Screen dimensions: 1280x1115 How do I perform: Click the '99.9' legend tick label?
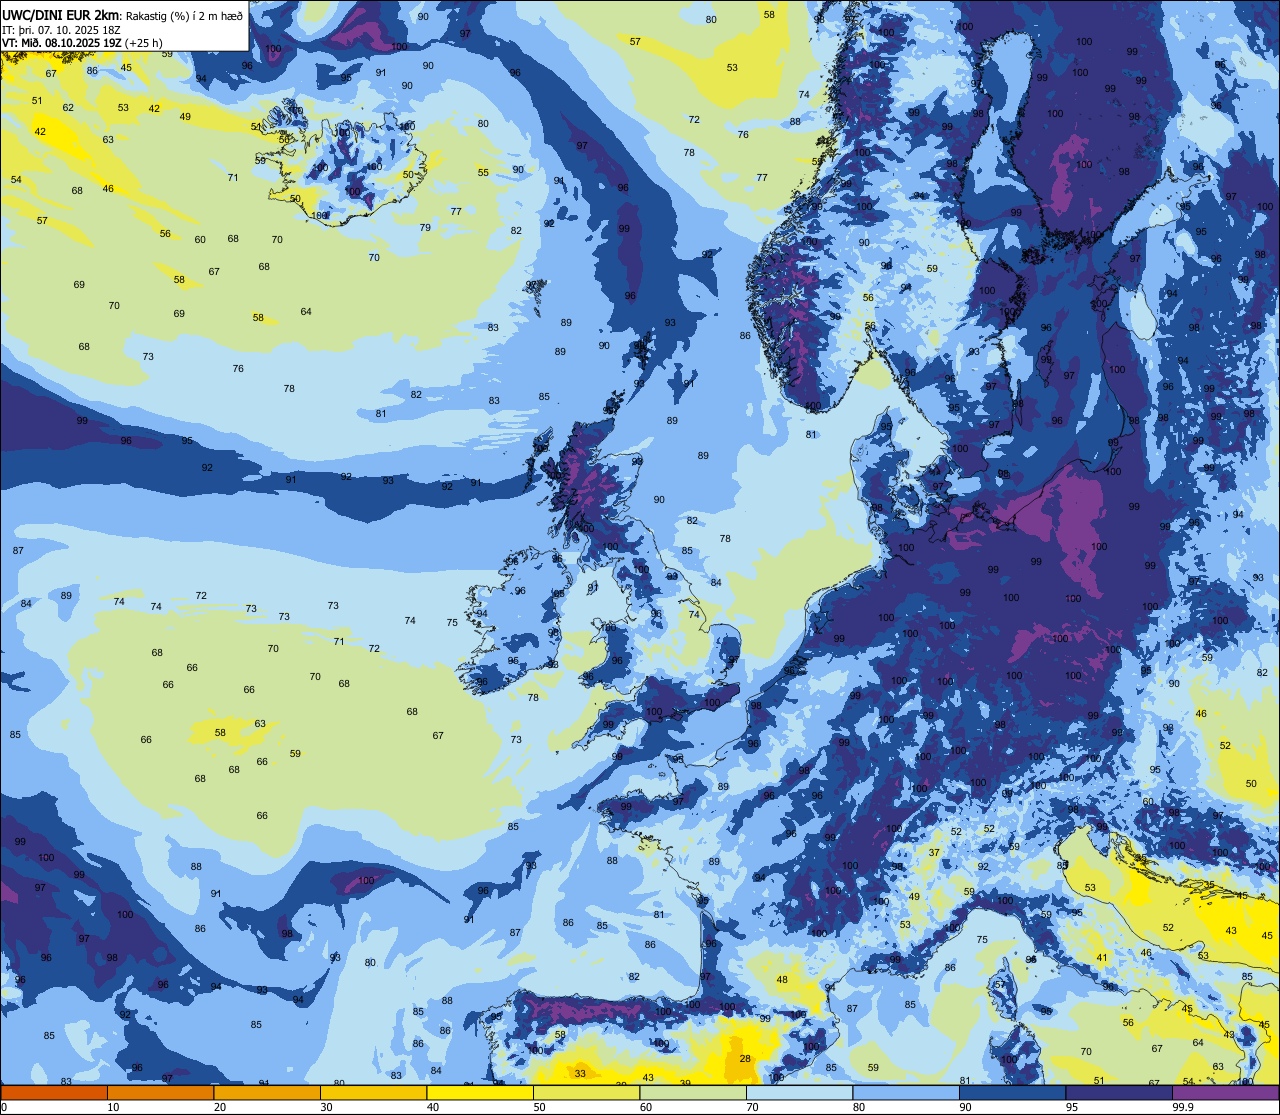pyautogui.click(x=1183, y=1107)
